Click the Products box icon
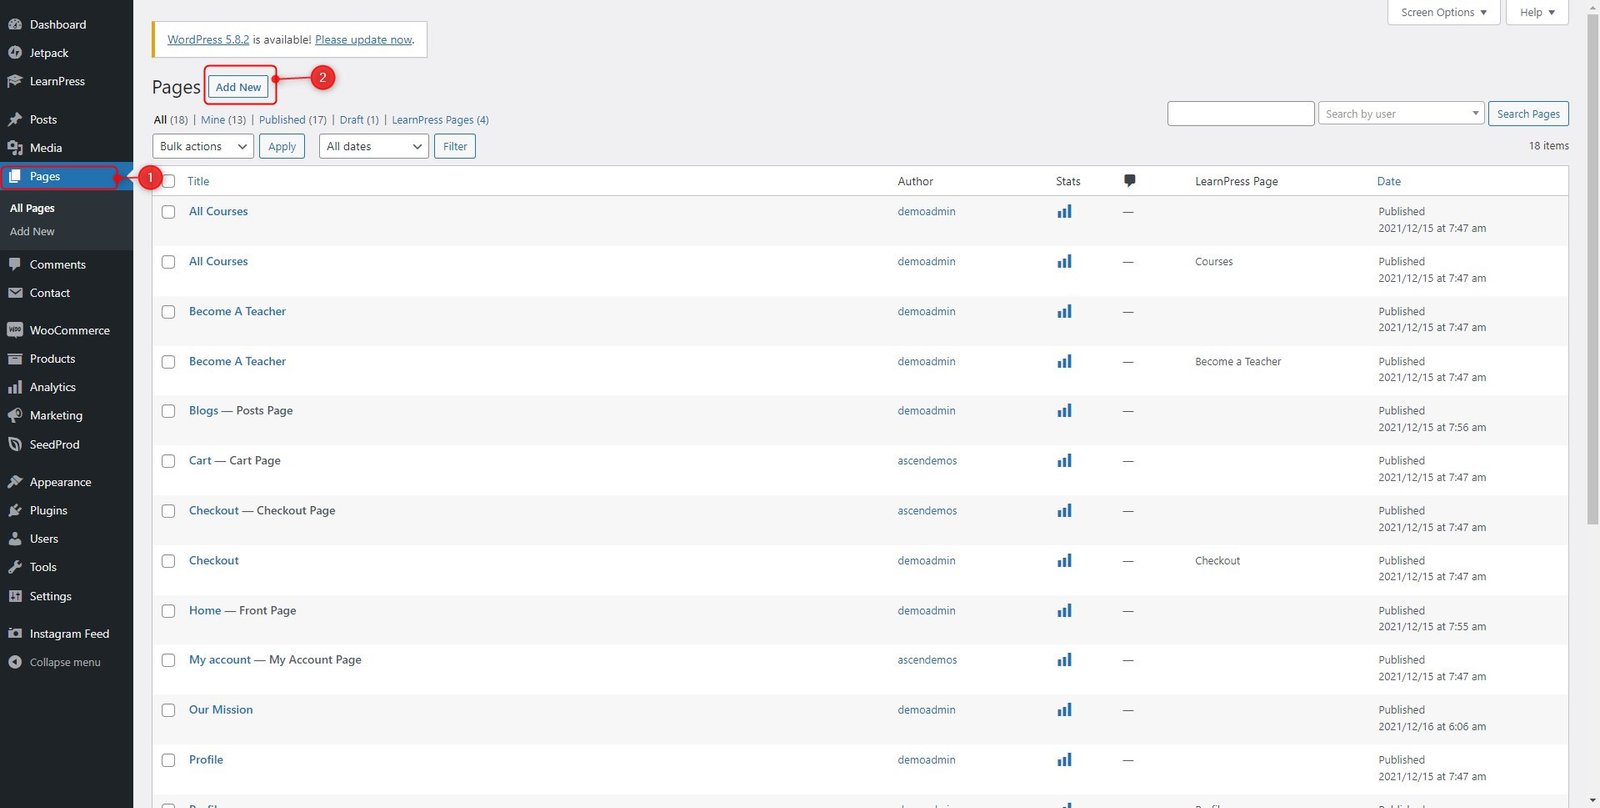The image size is (1600, 808). 15,359
